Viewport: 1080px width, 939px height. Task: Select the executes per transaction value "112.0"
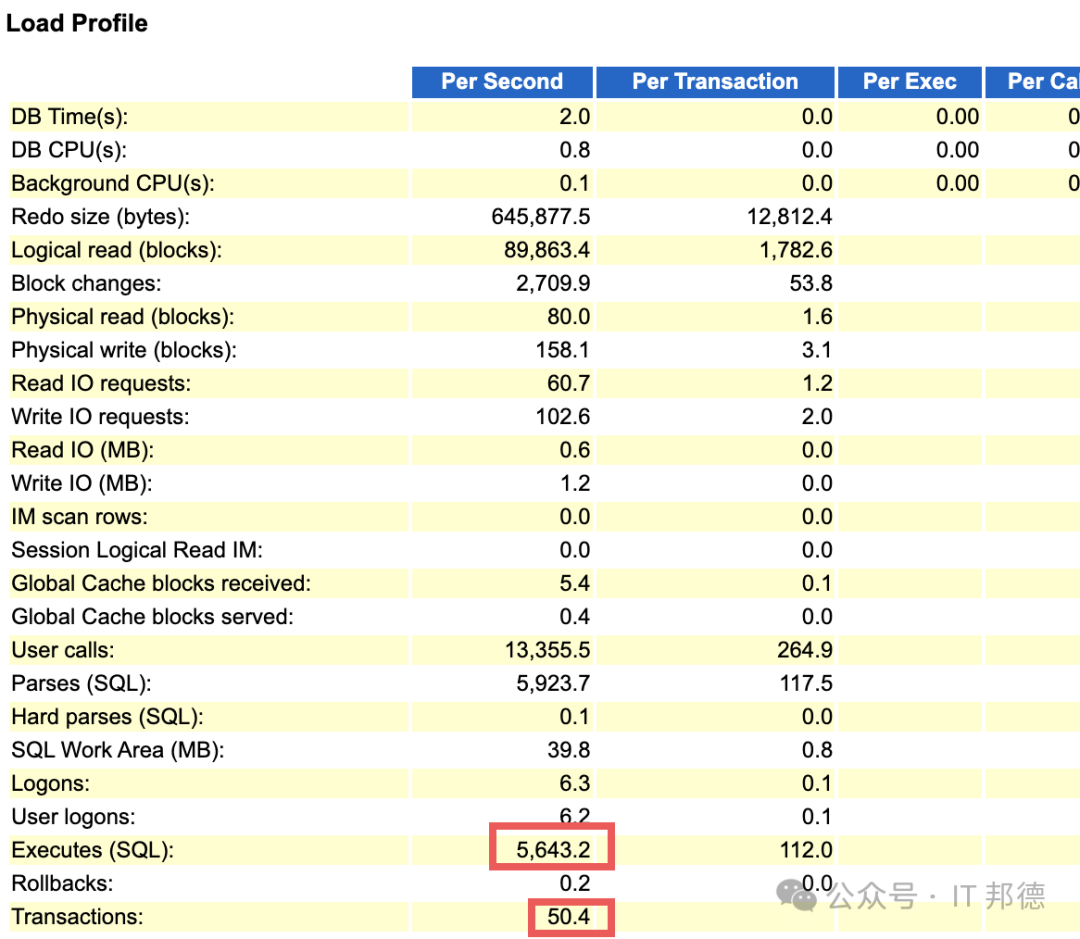806,851
